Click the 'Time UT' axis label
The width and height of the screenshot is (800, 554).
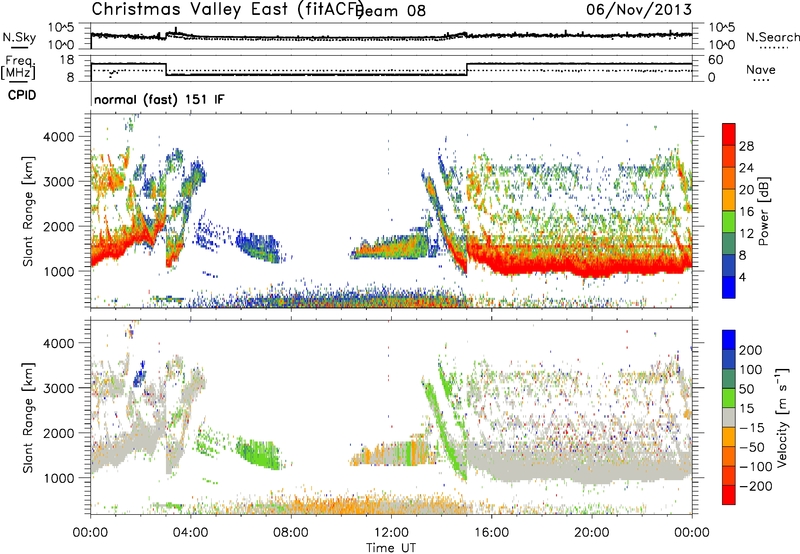tap(391, 548)
